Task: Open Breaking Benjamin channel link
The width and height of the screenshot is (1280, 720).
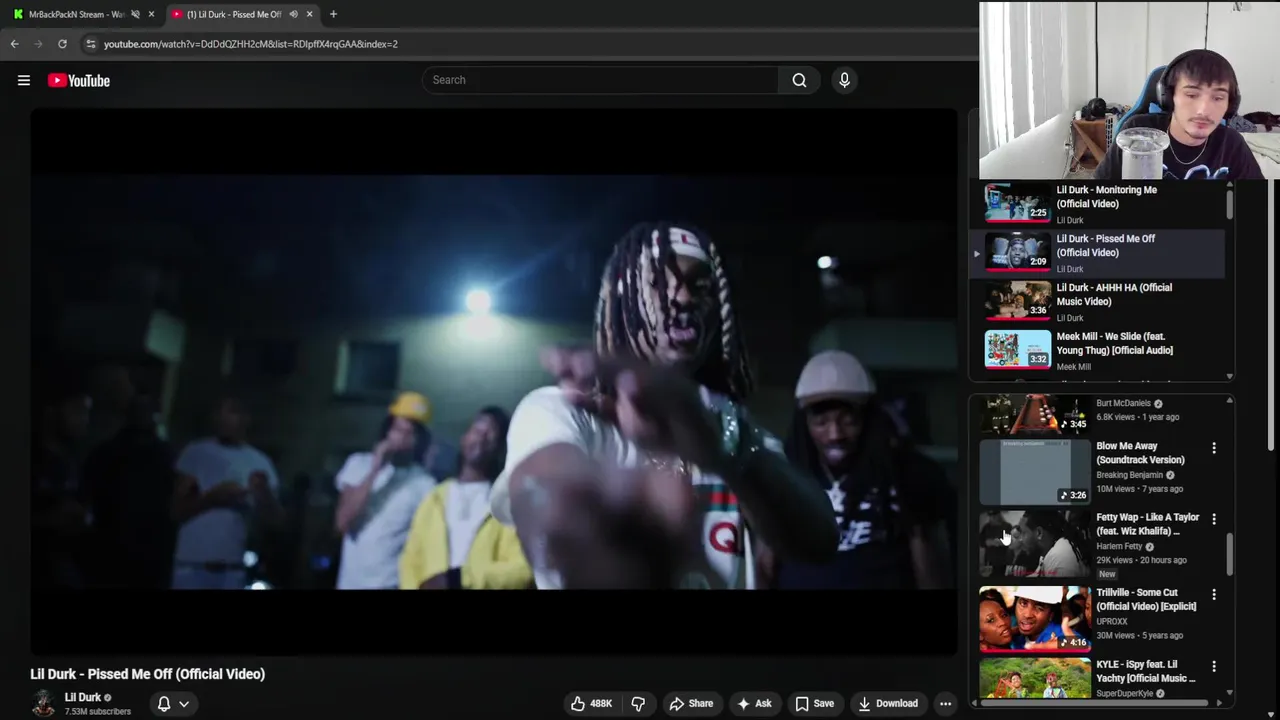Action: pyautogui.click(x=1129, y=475)
